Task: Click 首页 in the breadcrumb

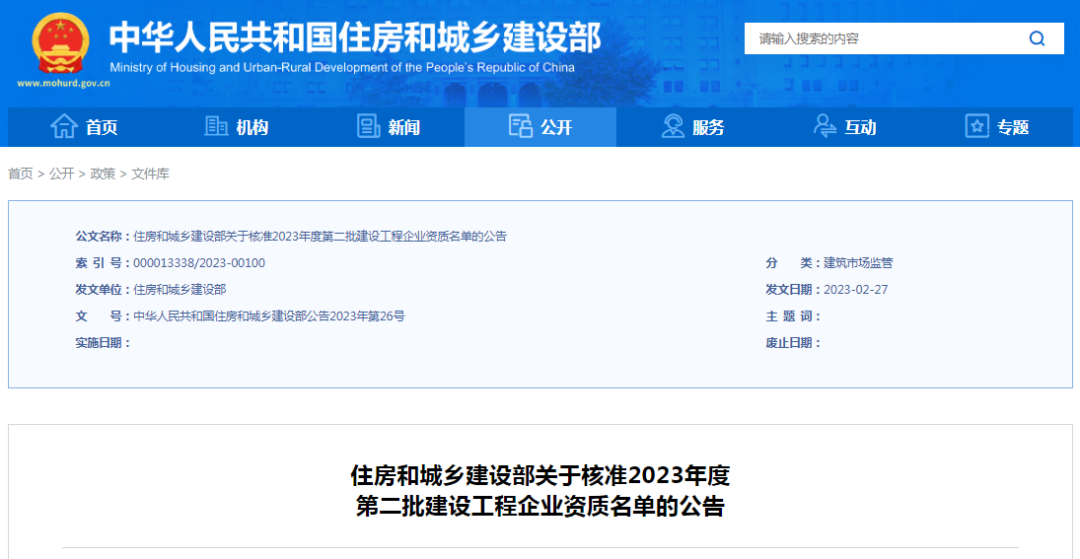Action: point(21,174)
